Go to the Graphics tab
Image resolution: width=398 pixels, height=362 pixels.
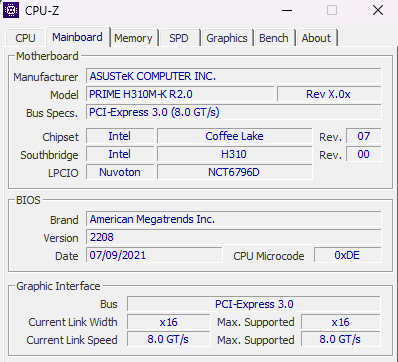click(227, 38)
